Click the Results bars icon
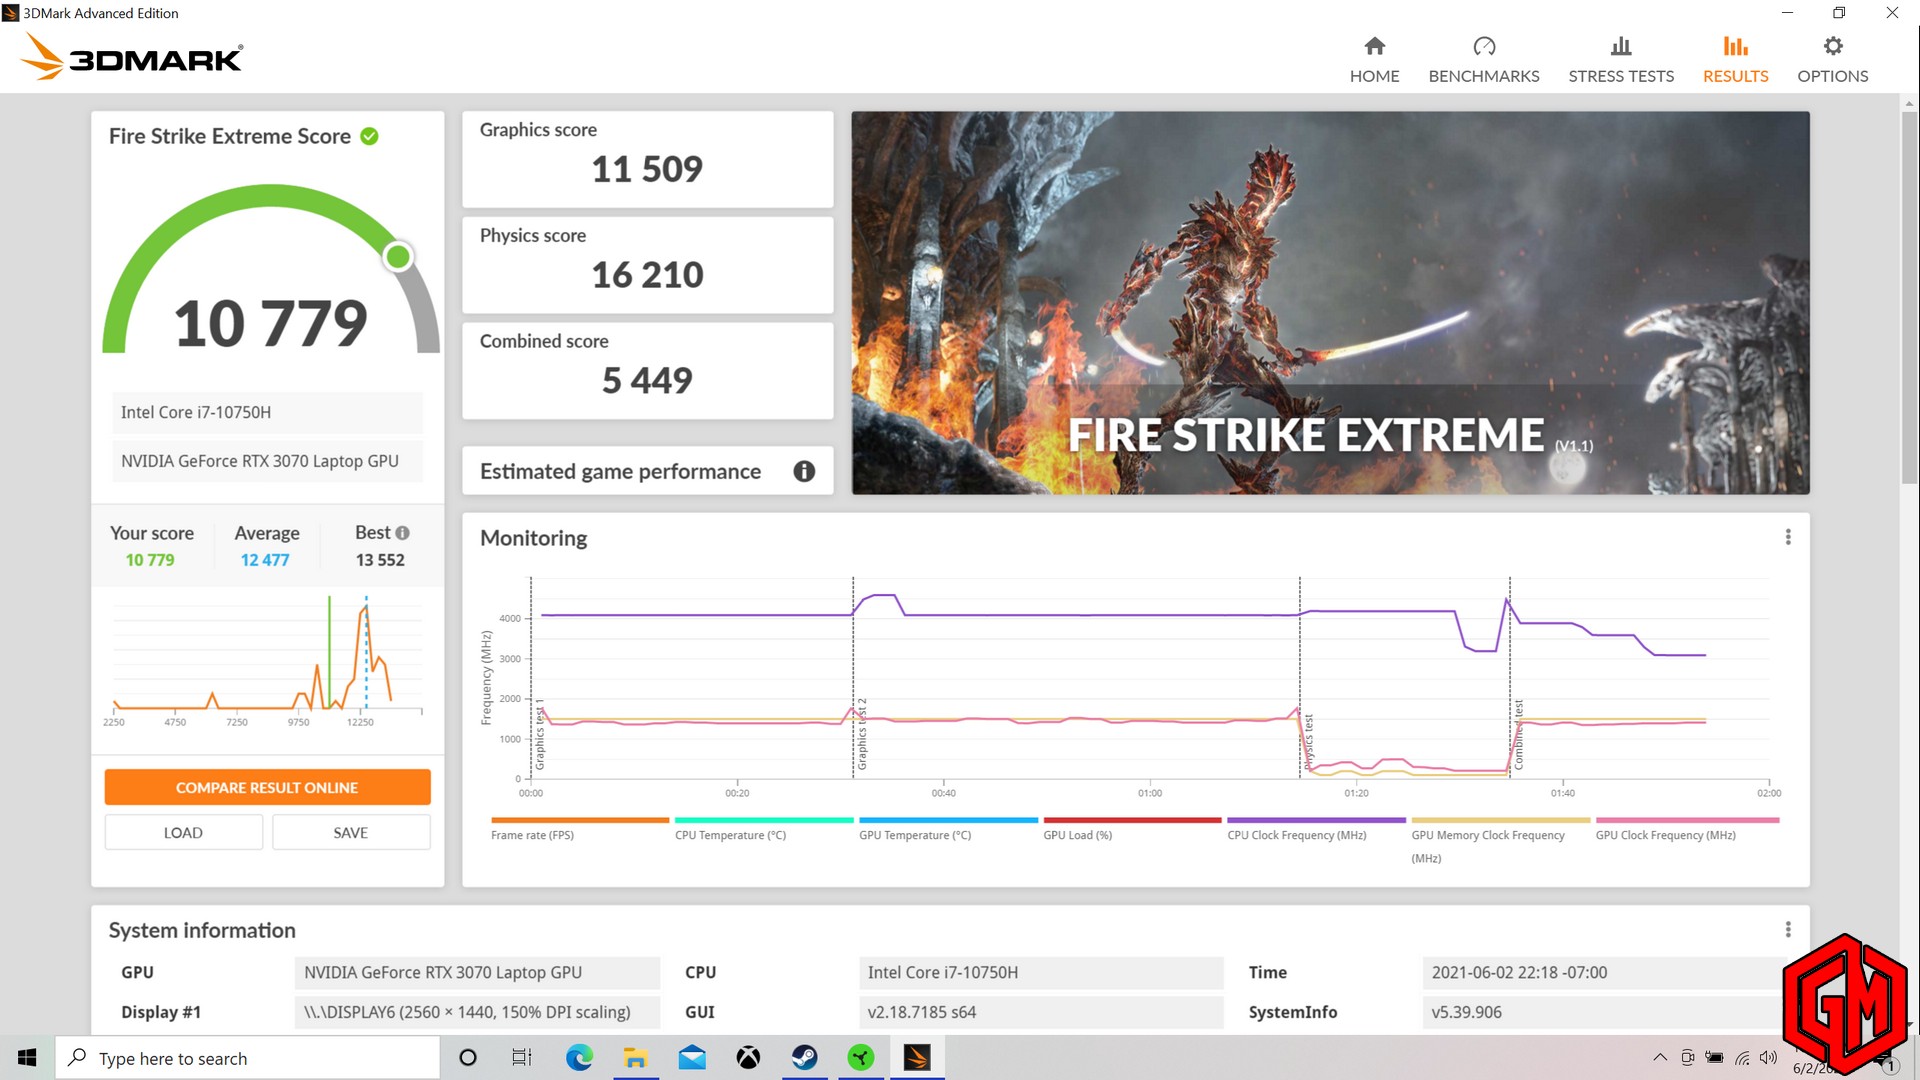Screen dimensions: 1920x1080 (x=1735, y=46)
